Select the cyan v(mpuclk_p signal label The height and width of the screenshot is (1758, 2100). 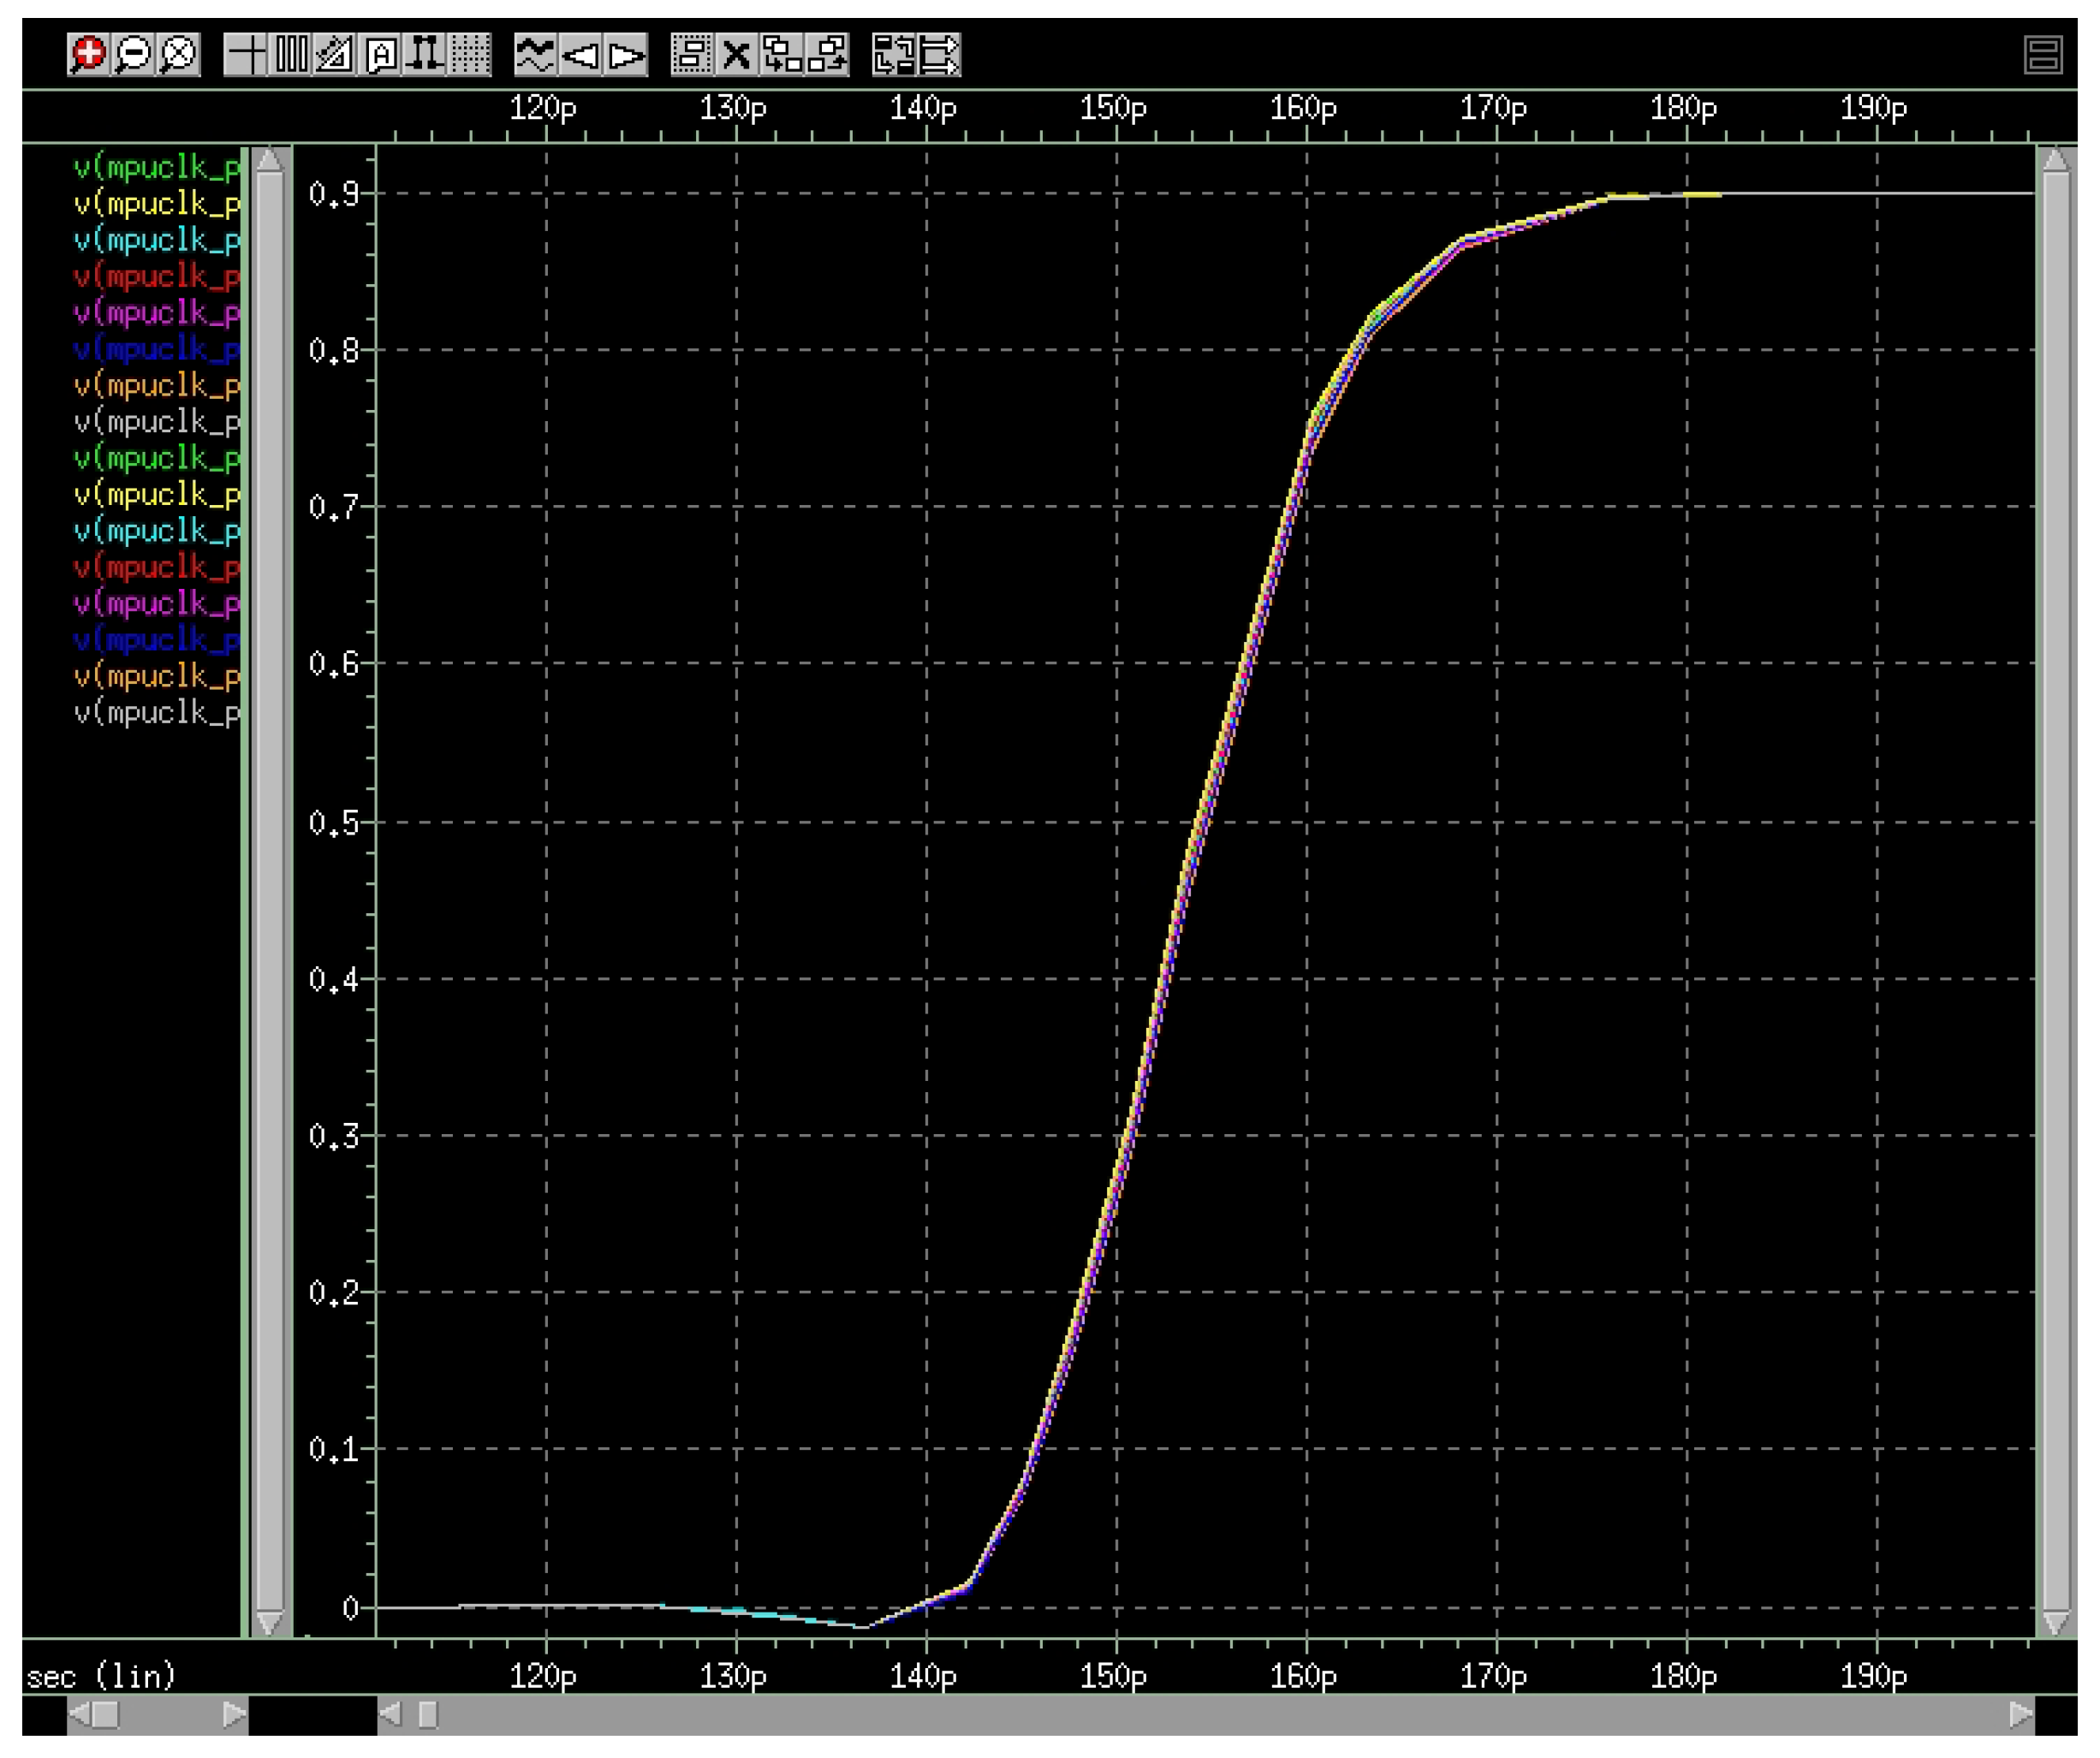157,240
